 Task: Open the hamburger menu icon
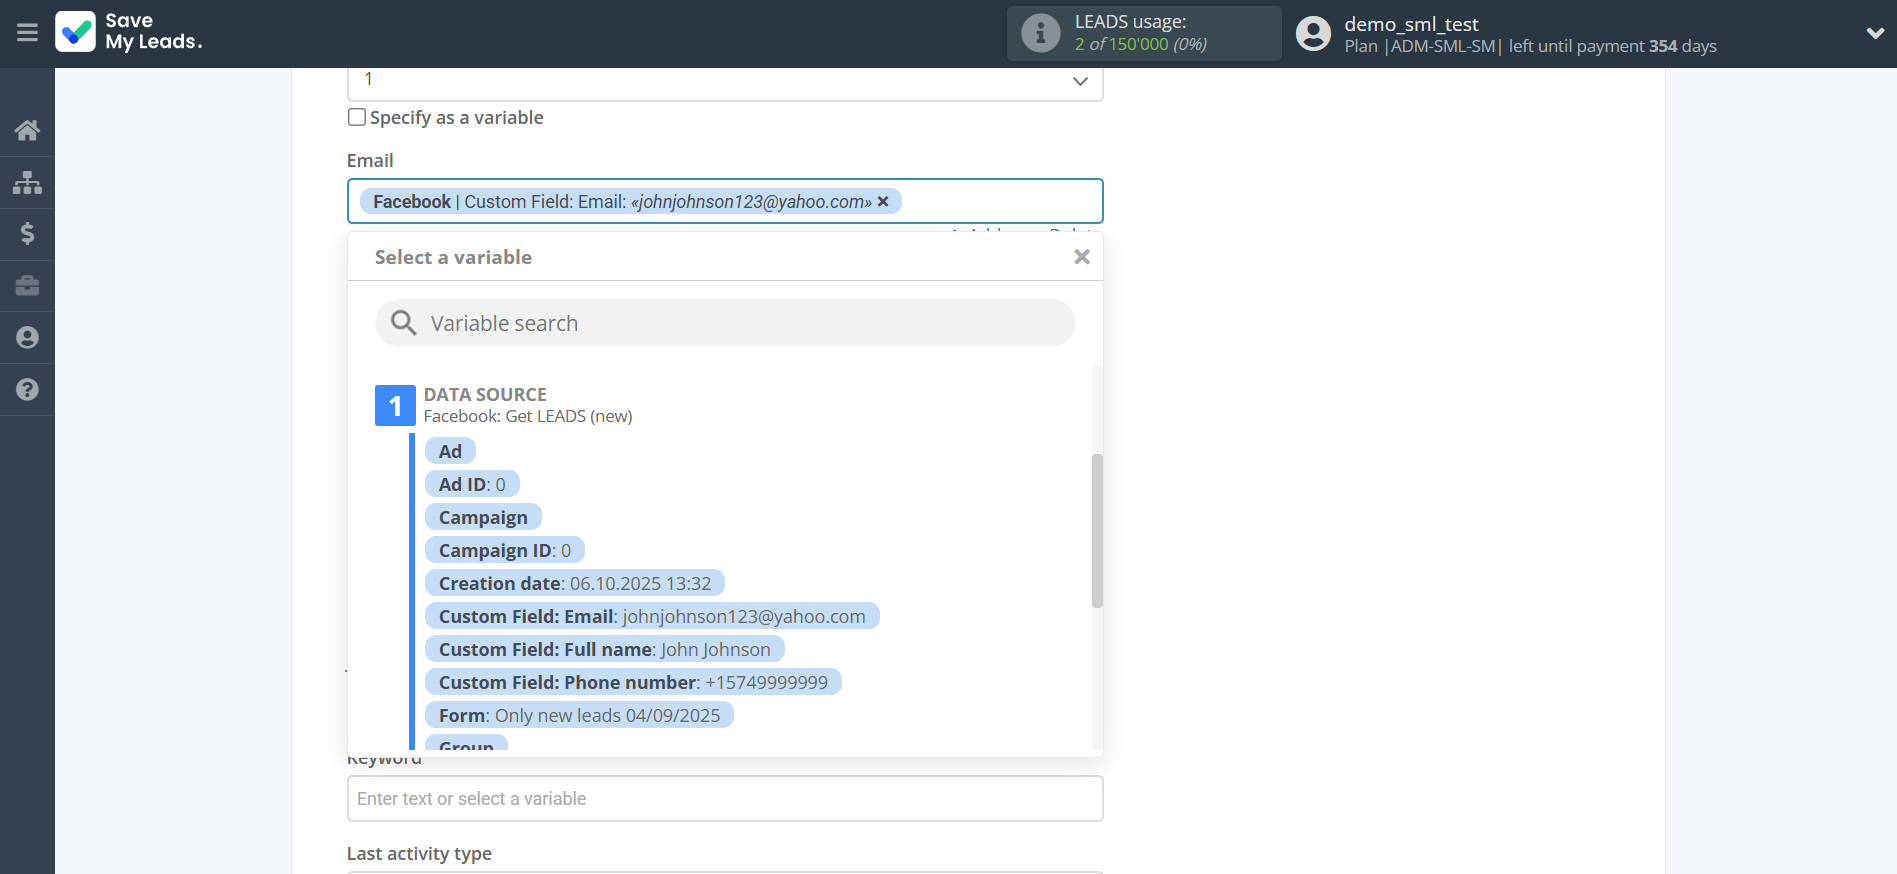click(27, 33)
